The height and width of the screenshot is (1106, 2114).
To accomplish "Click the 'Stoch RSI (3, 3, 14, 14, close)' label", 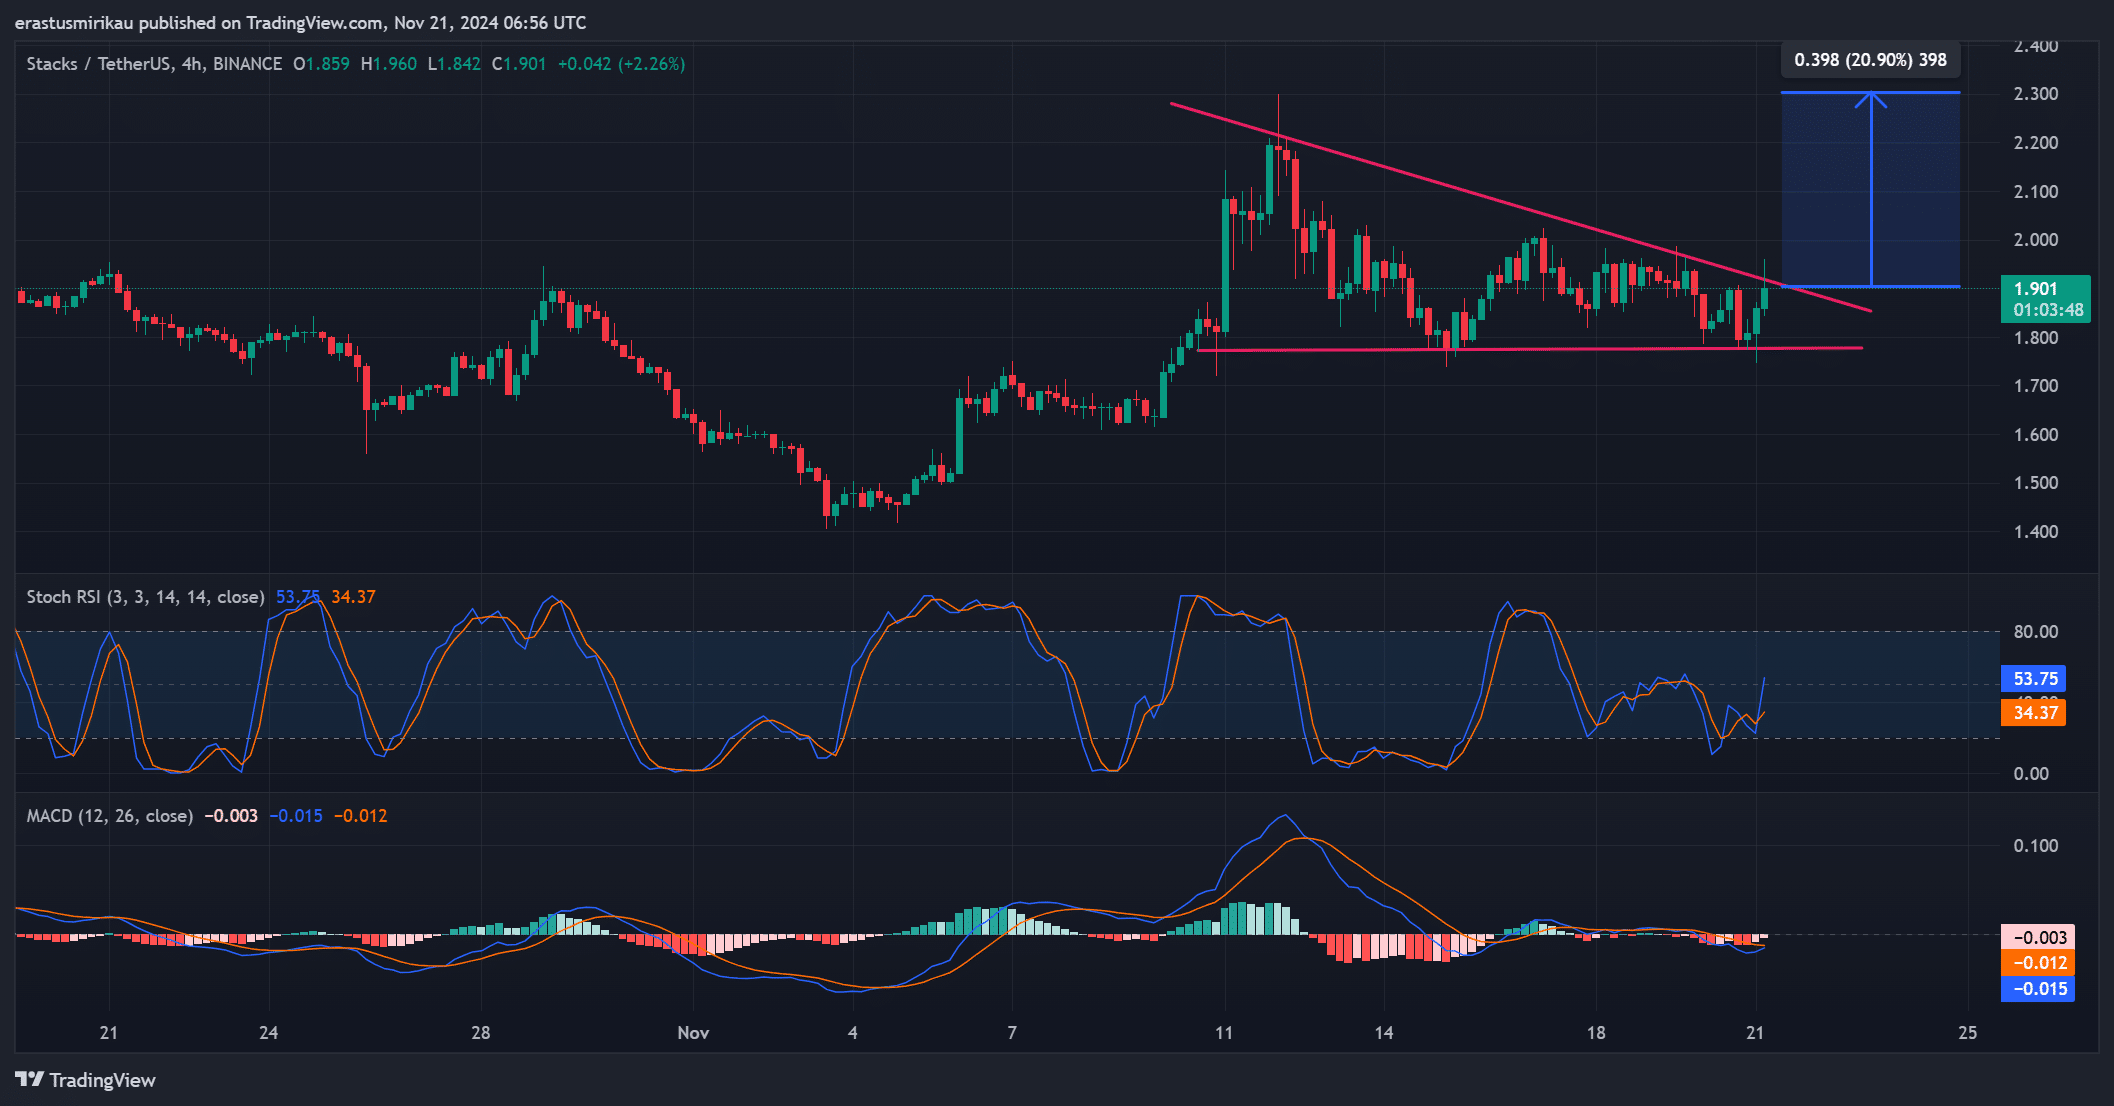I will click(145, 597).
